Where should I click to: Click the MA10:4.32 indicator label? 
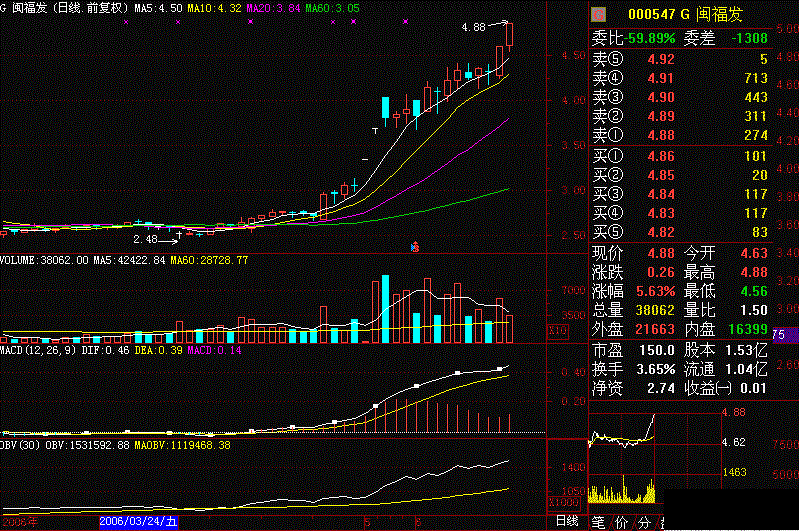pyautogui.click(x=214, y=8)
